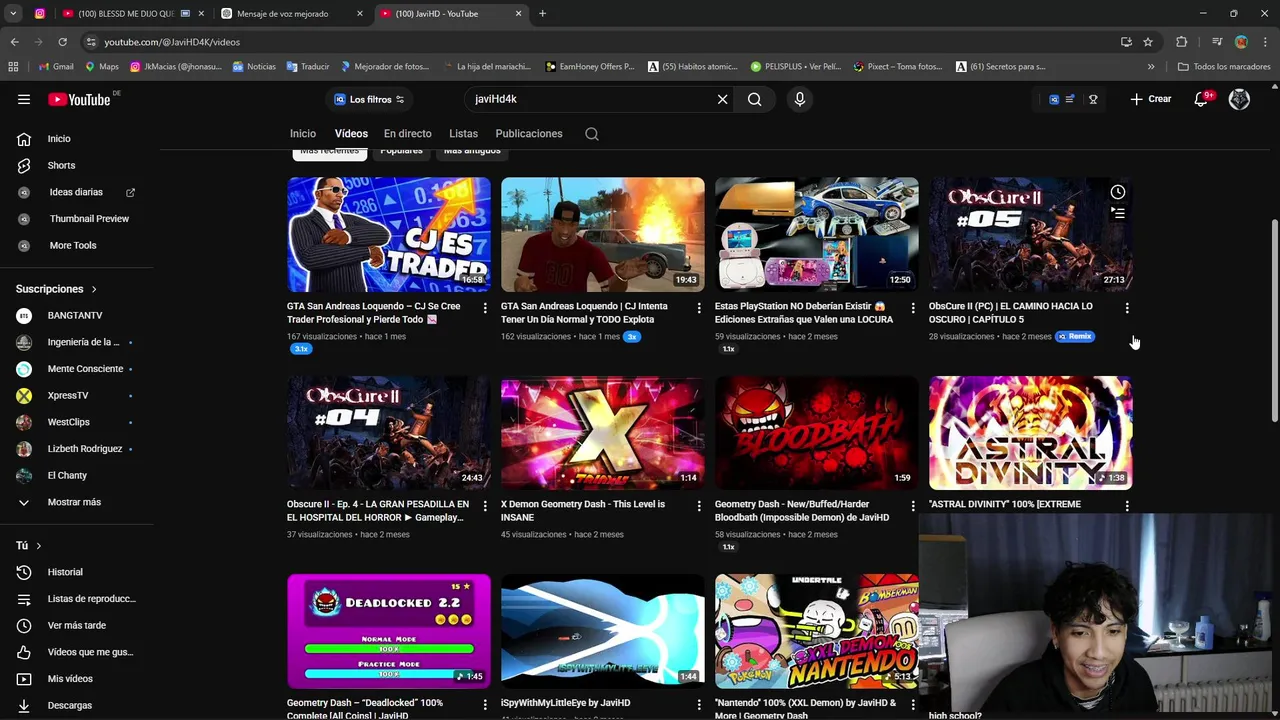Open the Chrome profile avatar
1280x720 pixels.
[x=1241, y=42]
